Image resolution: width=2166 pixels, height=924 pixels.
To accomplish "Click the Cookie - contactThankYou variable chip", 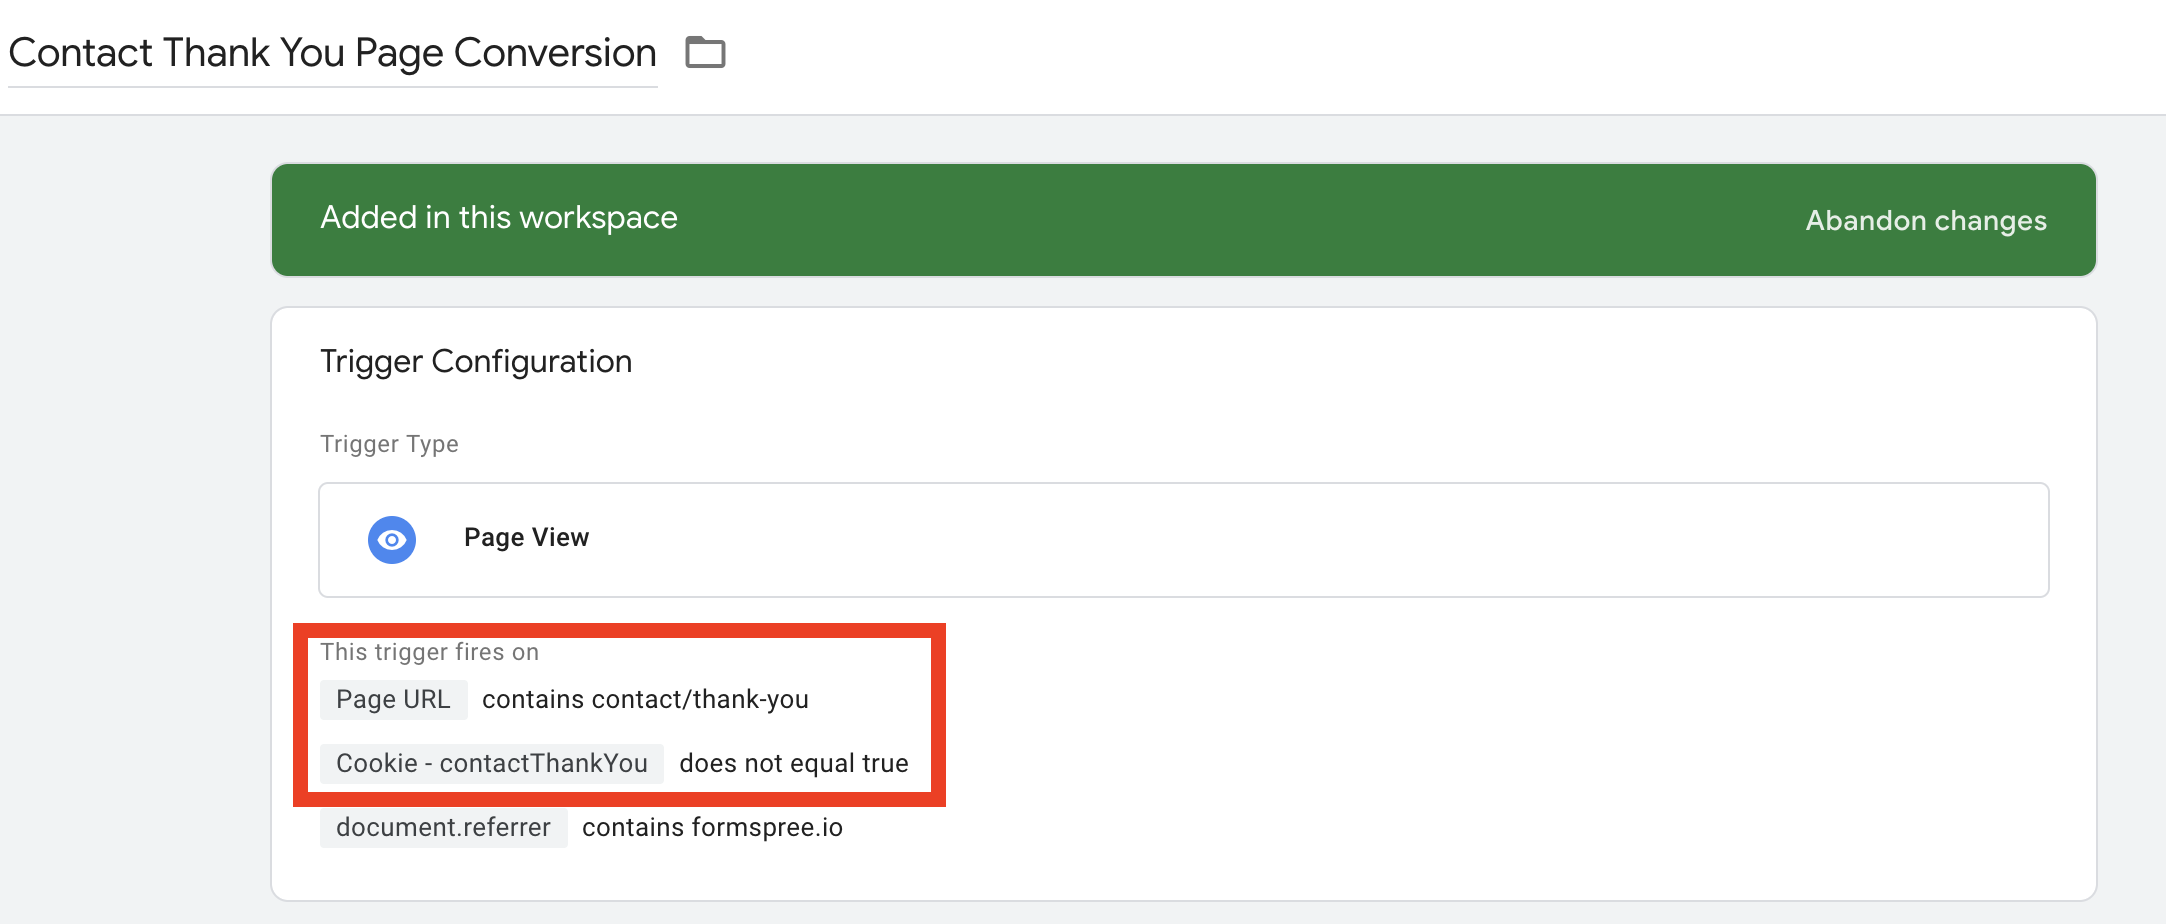I will 491,764.
